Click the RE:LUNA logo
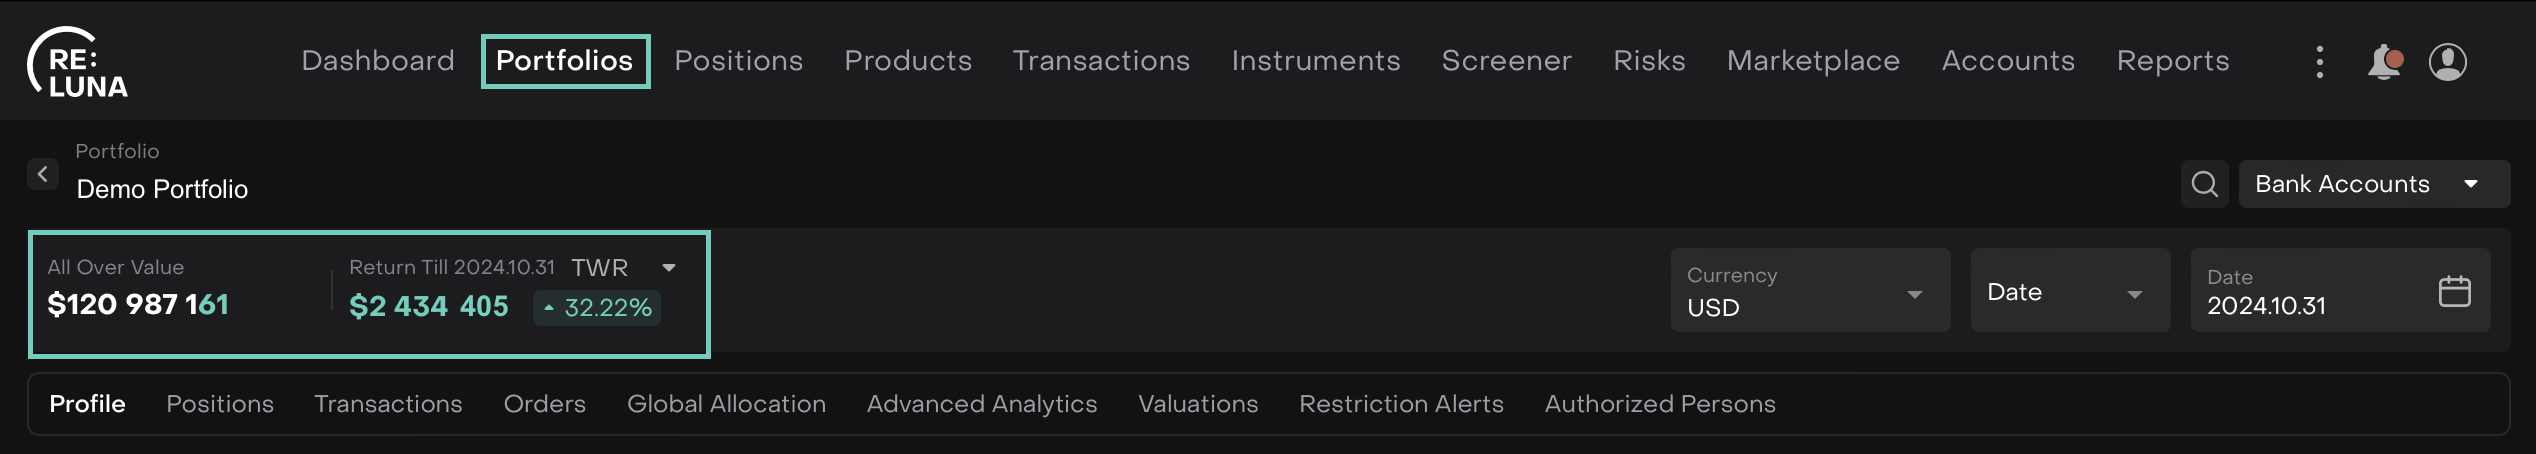 pos(78,63)
